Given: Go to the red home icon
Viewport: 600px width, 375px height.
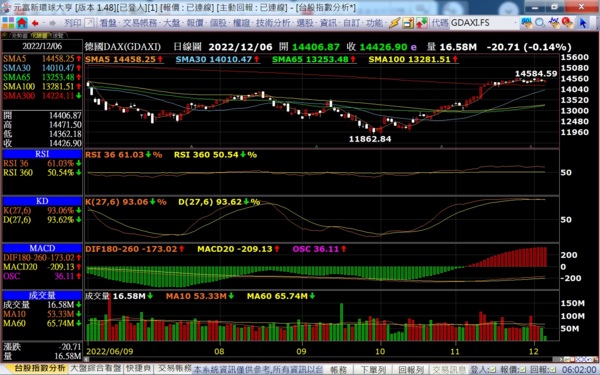Looking at the screenshot, I should click(22, 23).
